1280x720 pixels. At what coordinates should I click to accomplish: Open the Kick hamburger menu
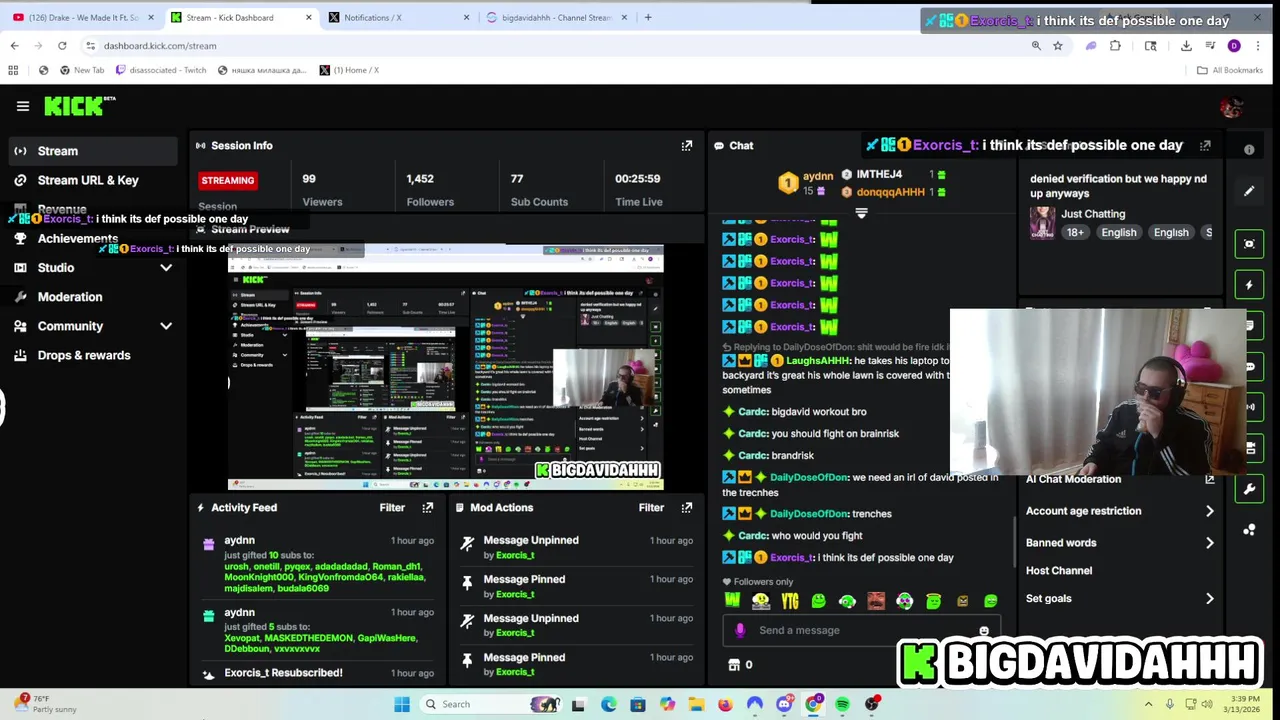point(23,106)
